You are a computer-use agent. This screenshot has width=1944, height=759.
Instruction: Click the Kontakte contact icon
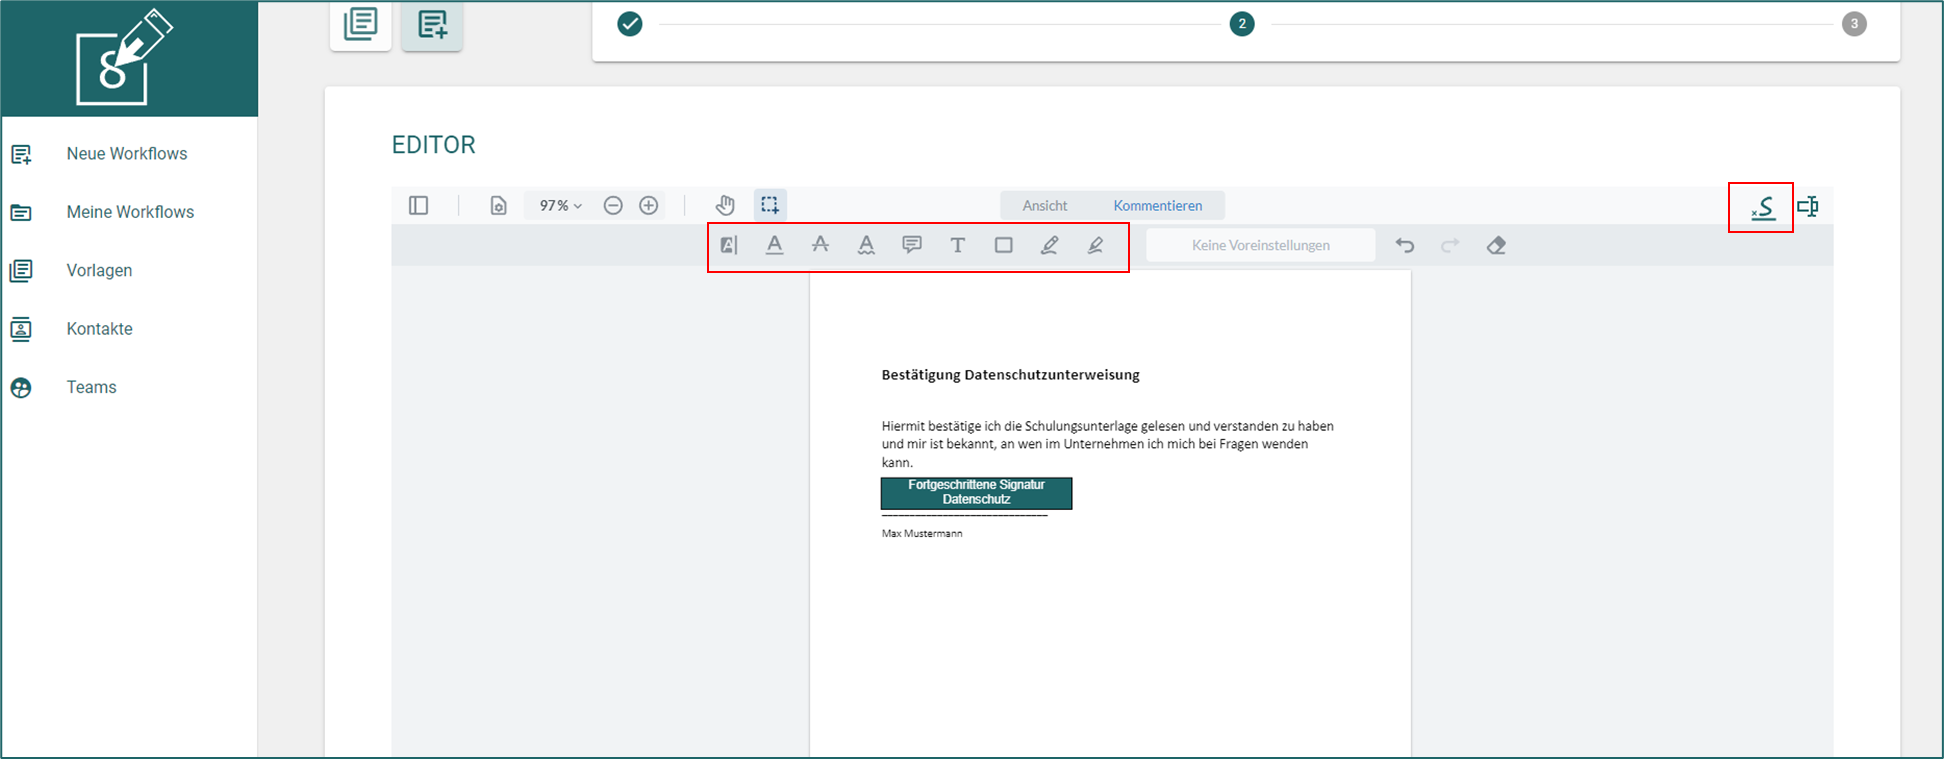pyautogui.click(x=21, y=329)
